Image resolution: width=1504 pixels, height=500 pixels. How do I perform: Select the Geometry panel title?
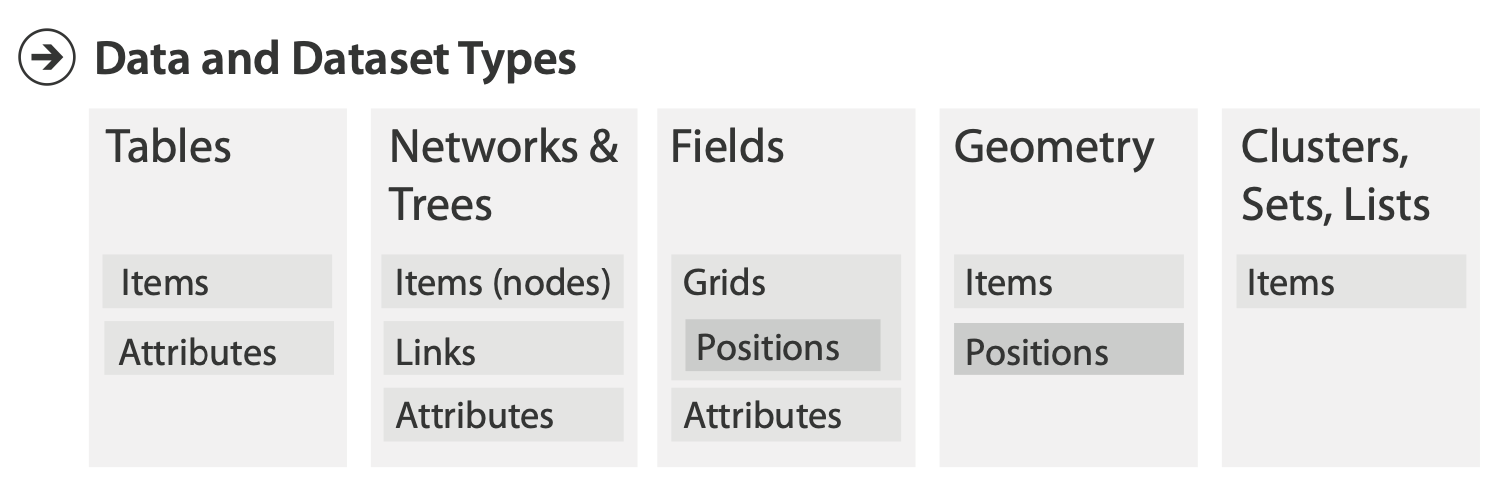[1054, 147]
